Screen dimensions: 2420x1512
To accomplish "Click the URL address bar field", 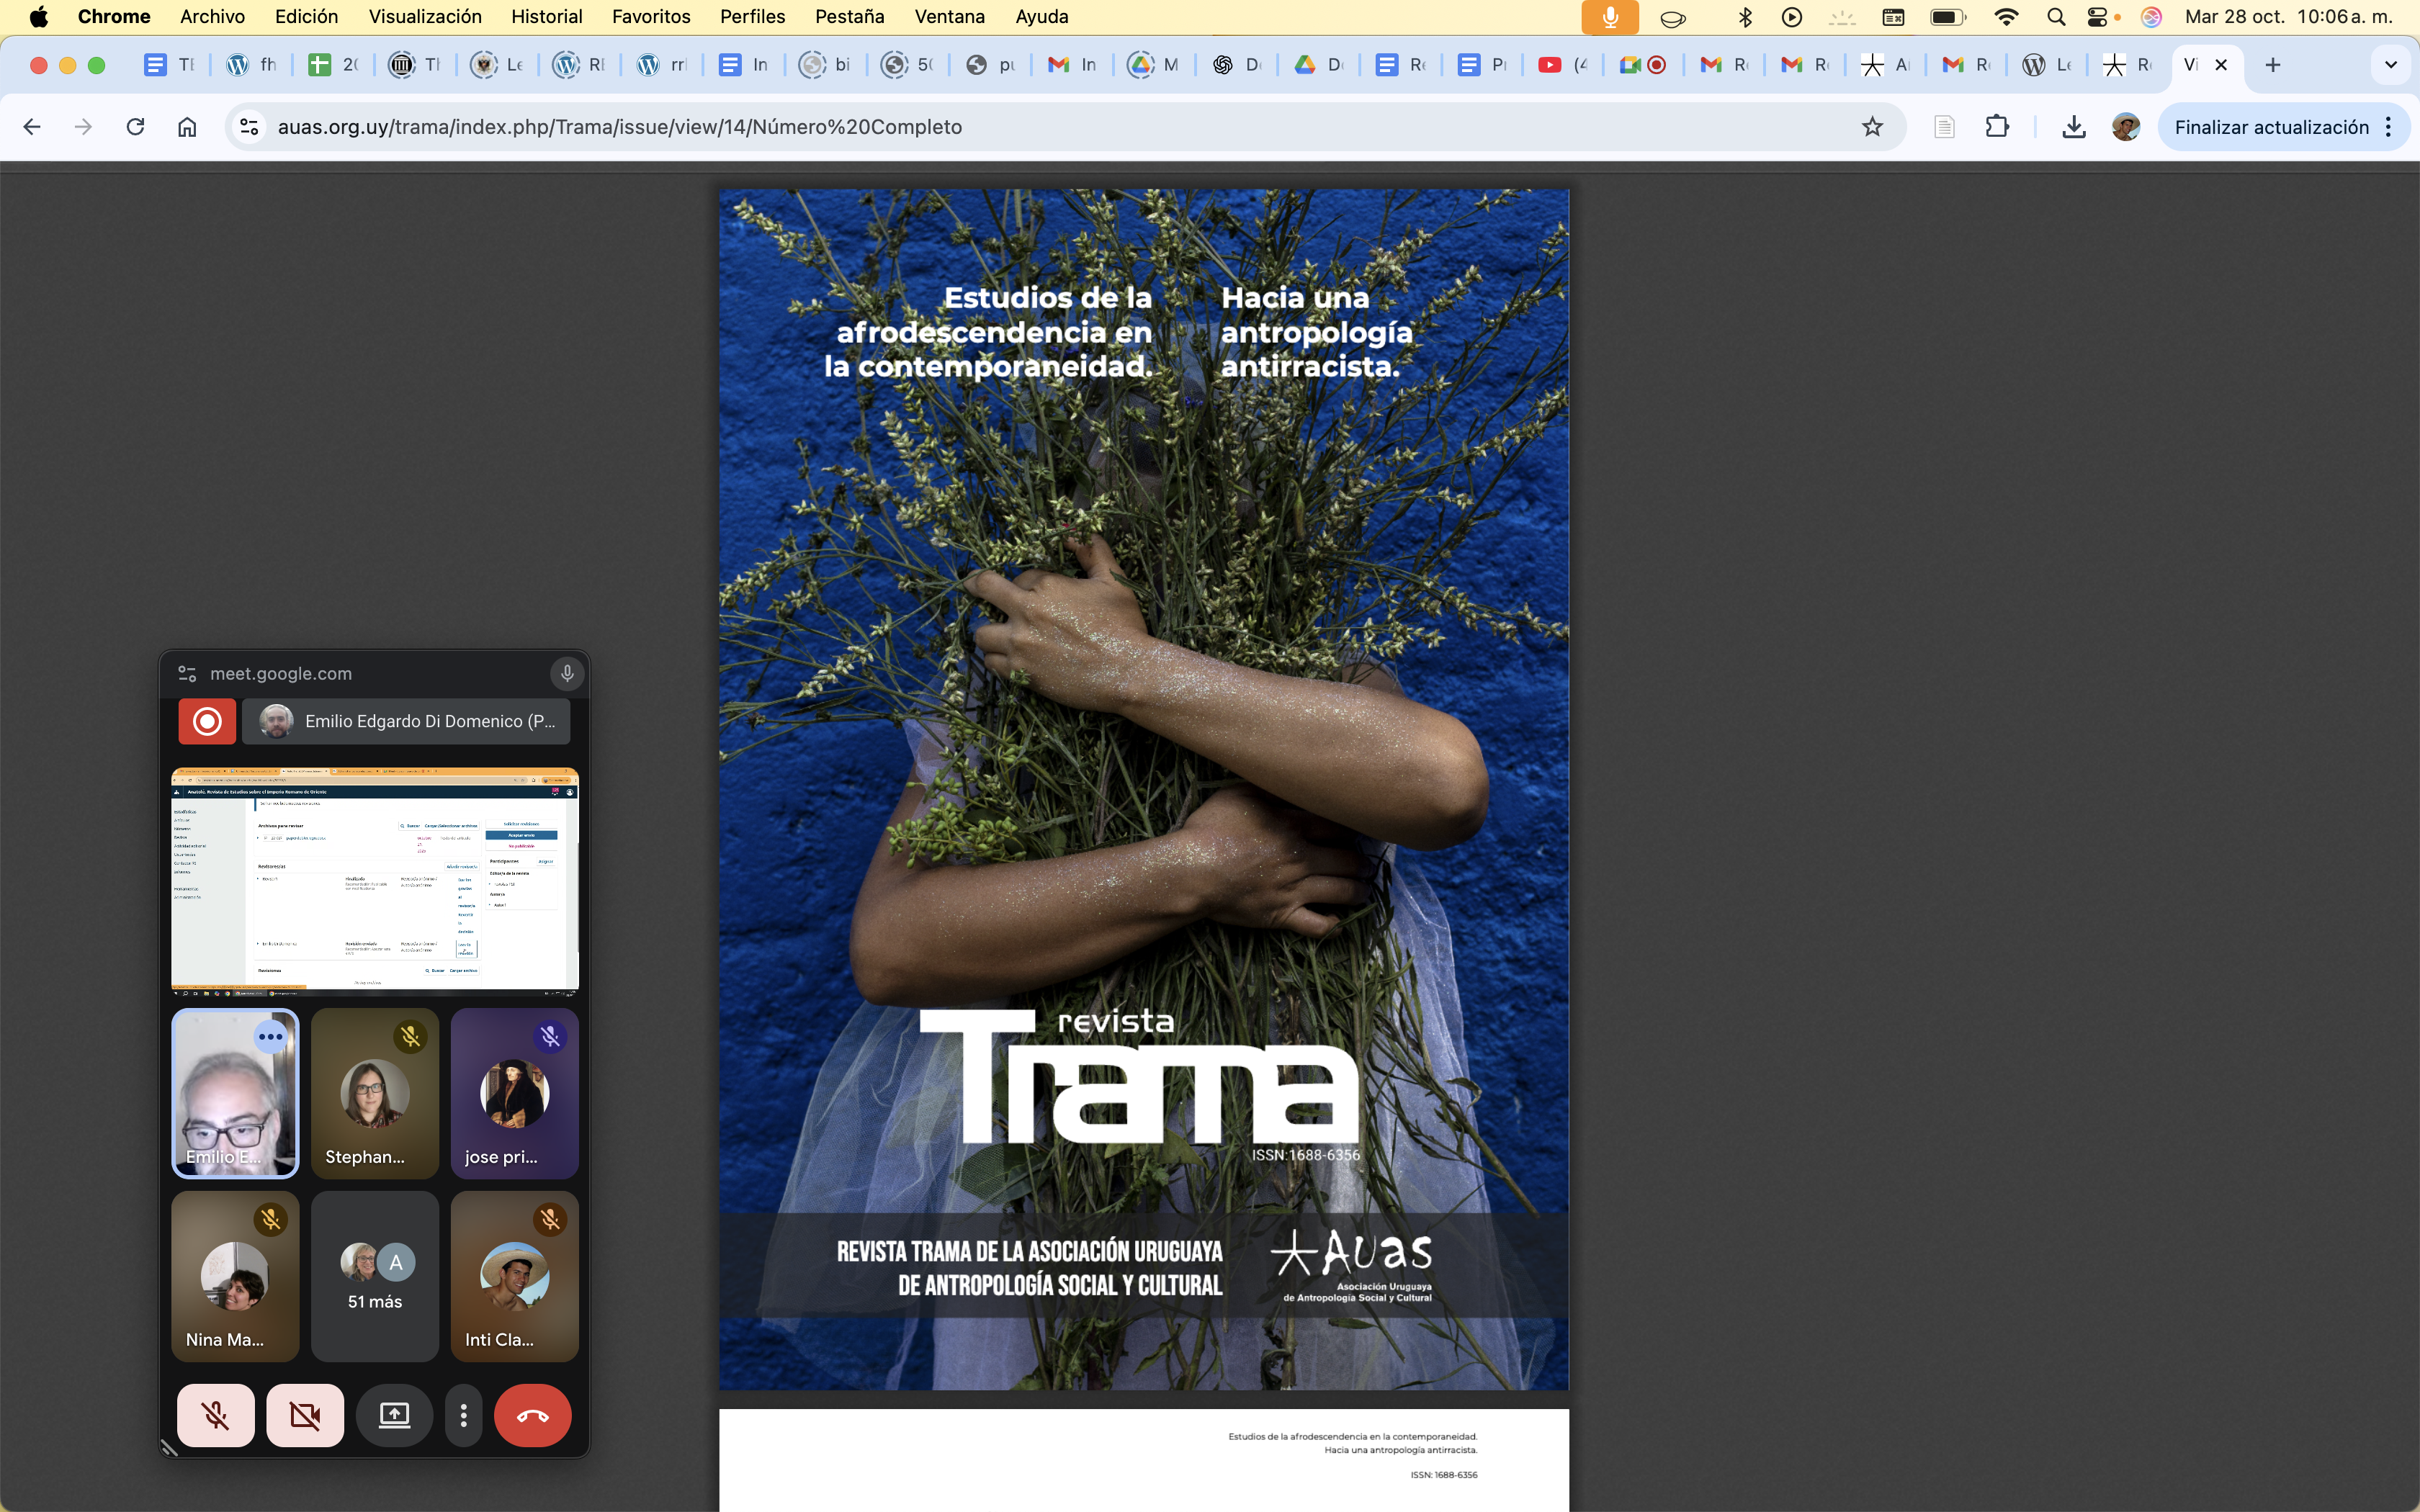I will (1000, 127).
